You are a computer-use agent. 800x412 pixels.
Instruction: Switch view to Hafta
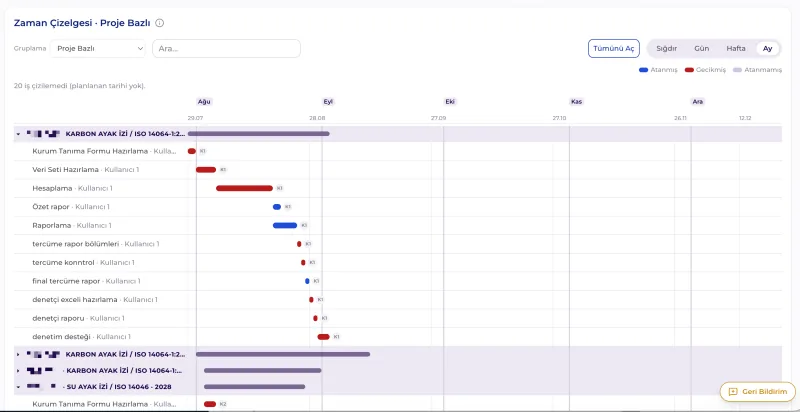[736, 48]
